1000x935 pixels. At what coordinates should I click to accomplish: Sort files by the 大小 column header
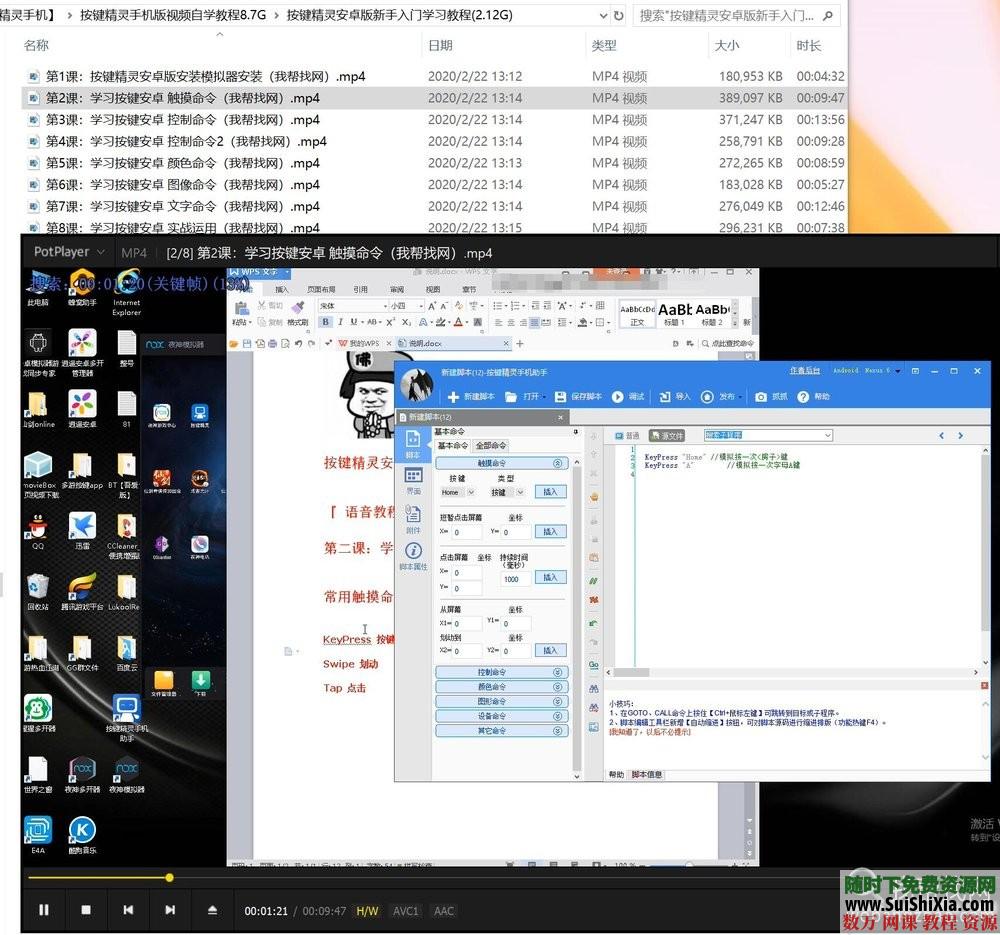(727, 46)
